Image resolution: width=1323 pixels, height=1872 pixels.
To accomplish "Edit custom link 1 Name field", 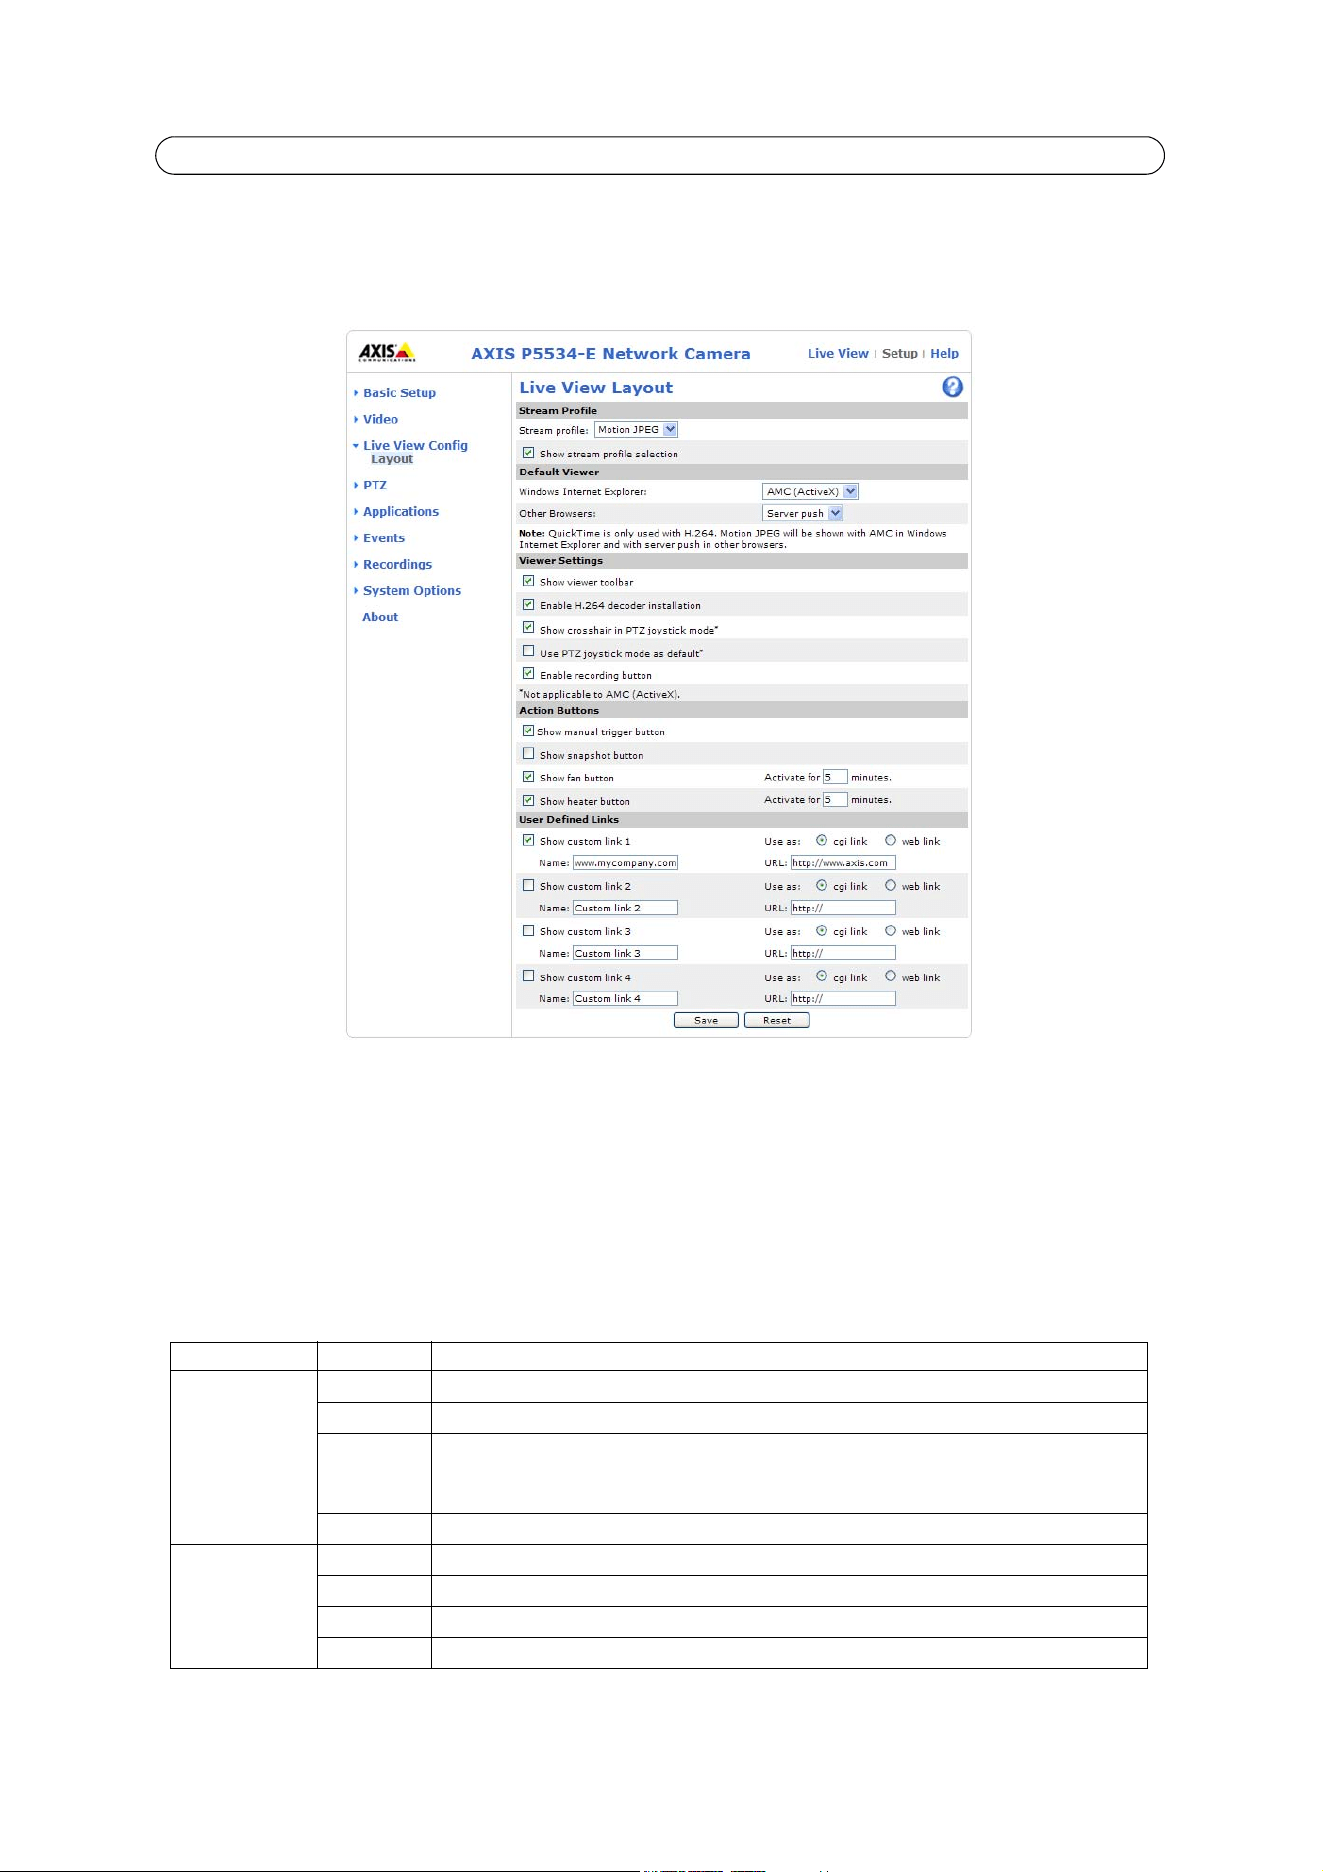I will tap(625, 863).
